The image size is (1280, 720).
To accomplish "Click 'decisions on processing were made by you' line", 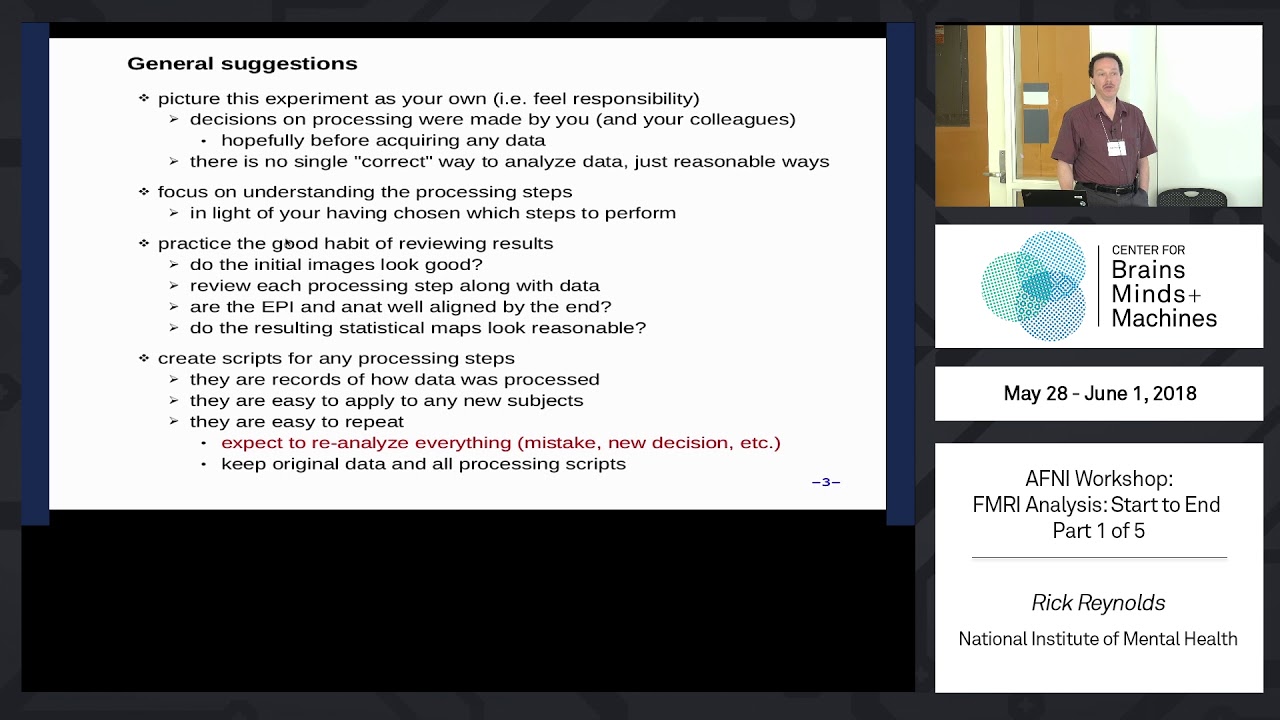I will 492,119.
